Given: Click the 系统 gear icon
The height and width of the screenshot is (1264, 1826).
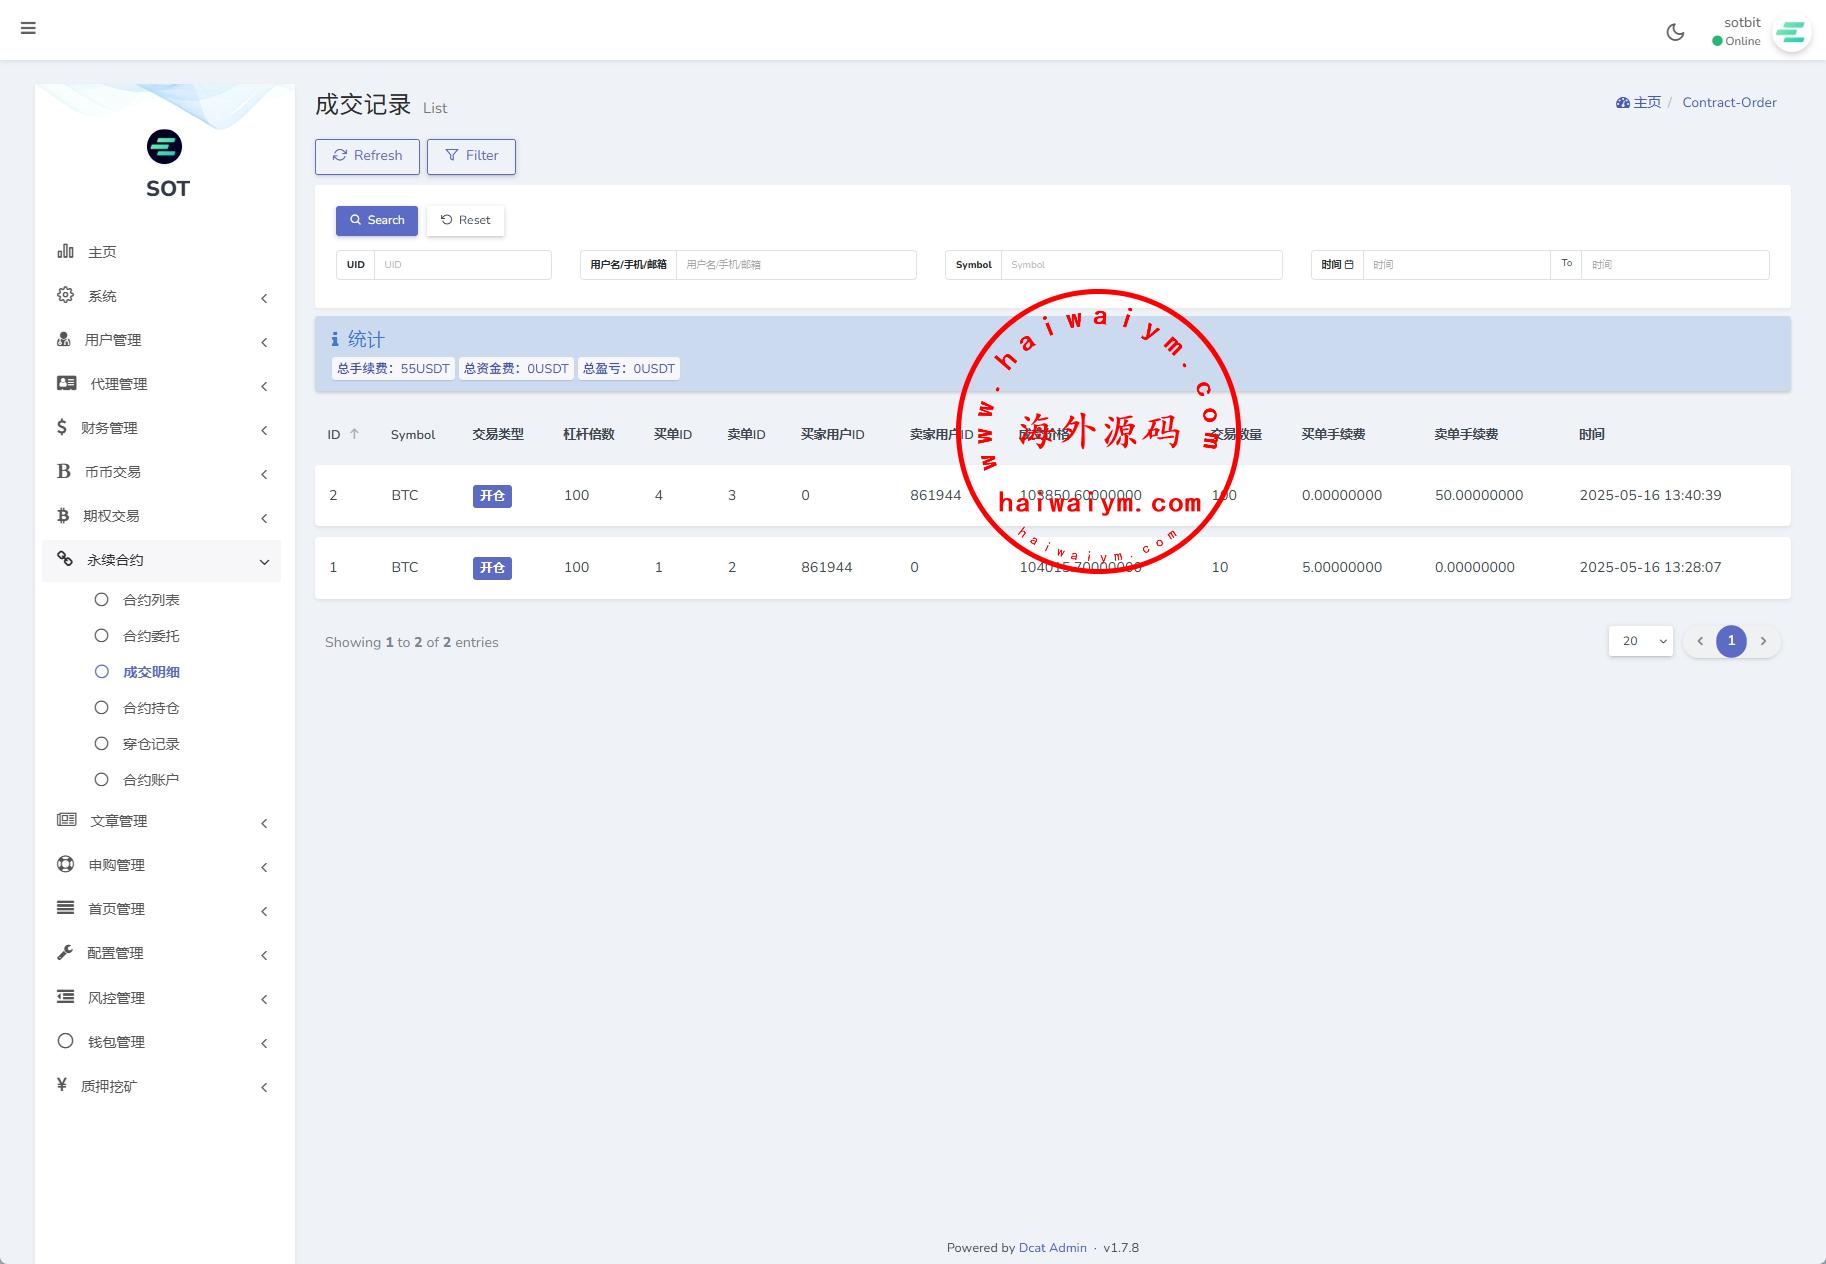Looking at the screenshot, I should point(65,295).
